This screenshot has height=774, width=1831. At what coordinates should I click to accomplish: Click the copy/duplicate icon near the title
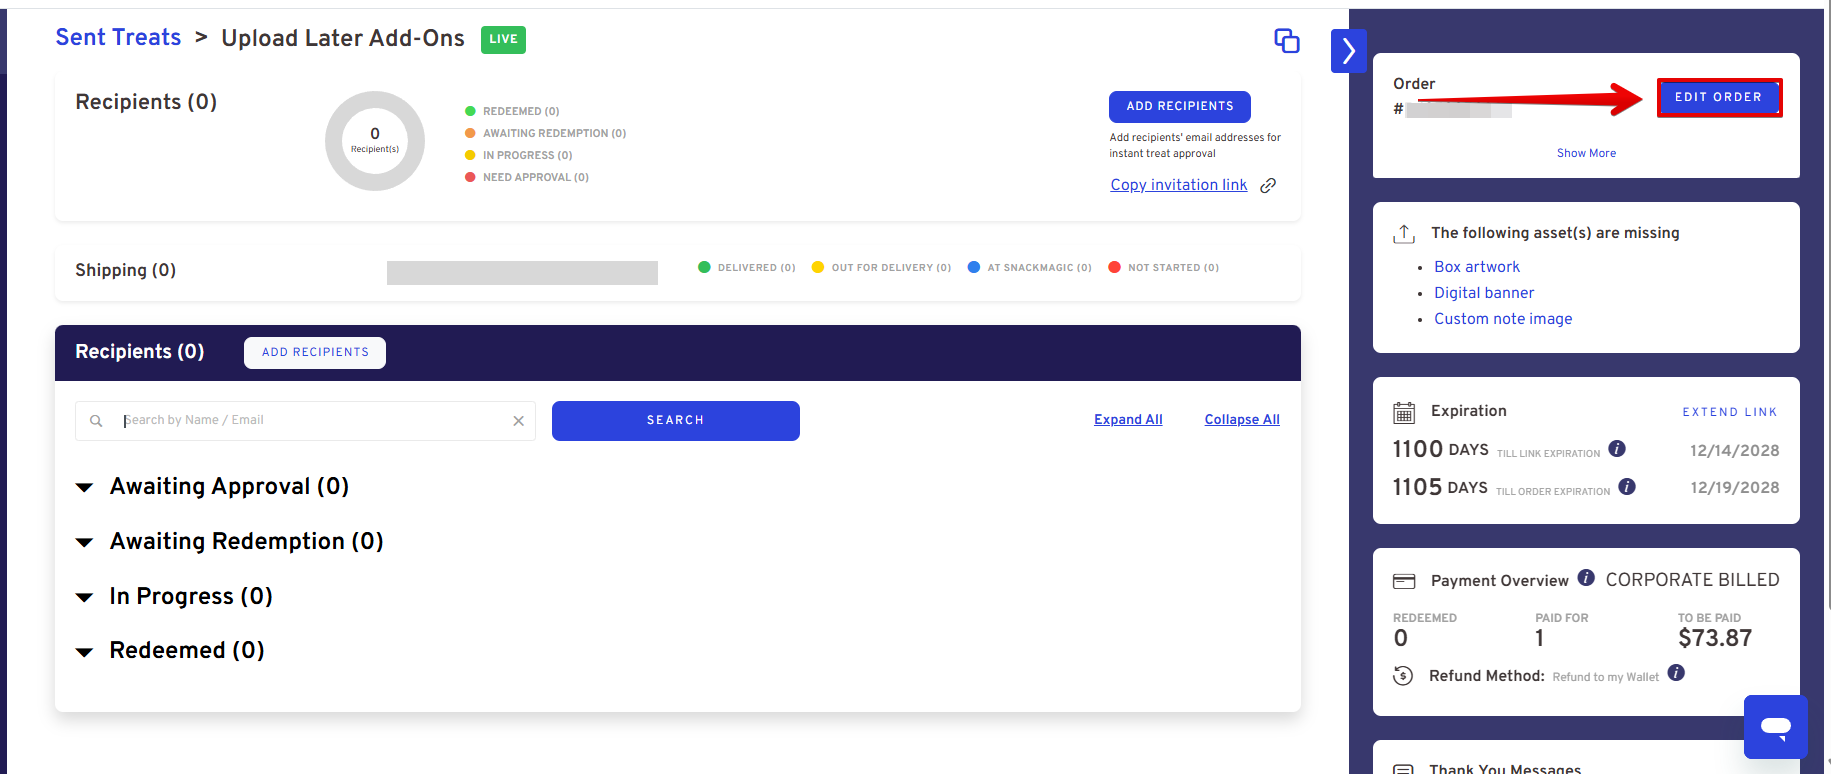click(x=1286, y=41)
